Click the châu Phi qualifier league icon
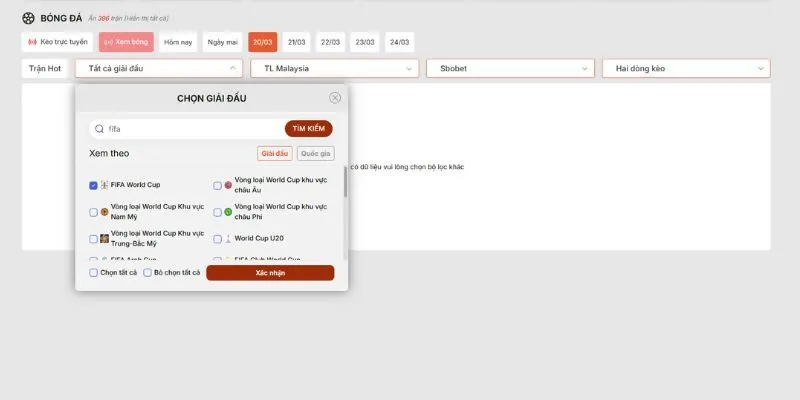 pyautogui.click(x=228, y=212)
